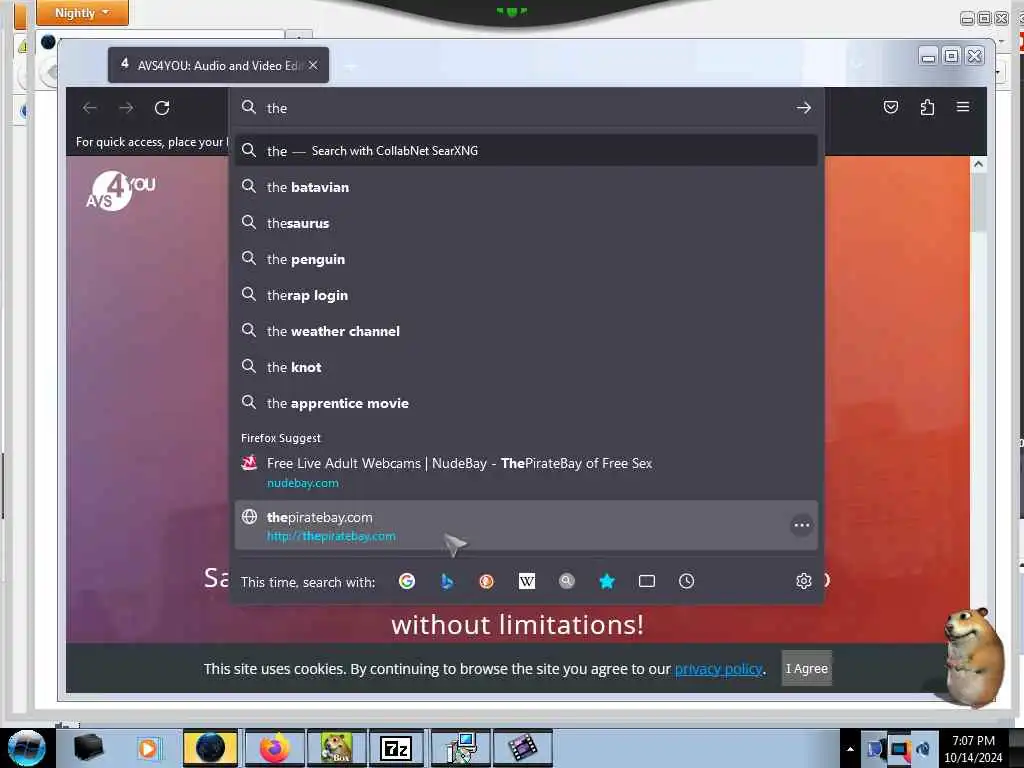Show hidden system tray icons
The height and width of the screenshot is (768, 1024).
pyautogui.click(x=850, y=749)
